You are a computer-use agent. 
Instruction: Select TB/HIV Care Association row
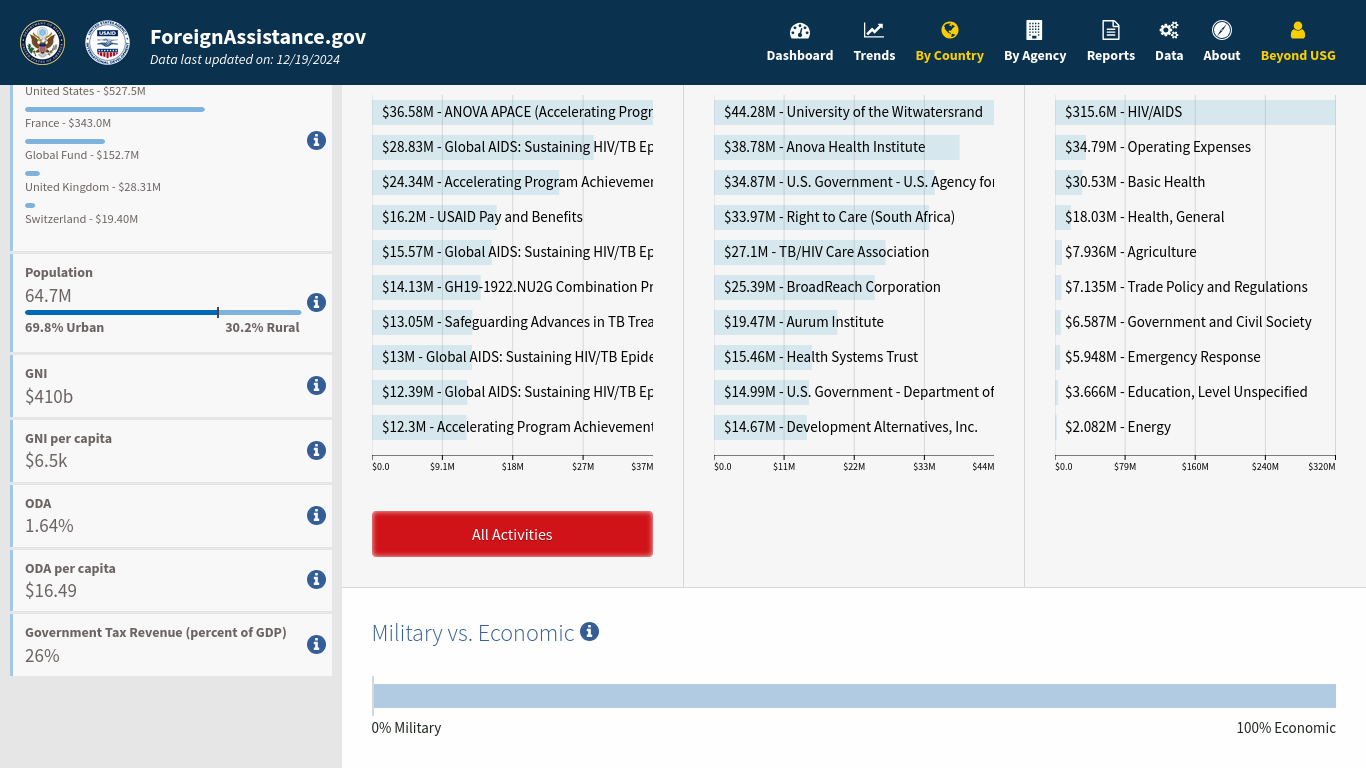[854, 252]
